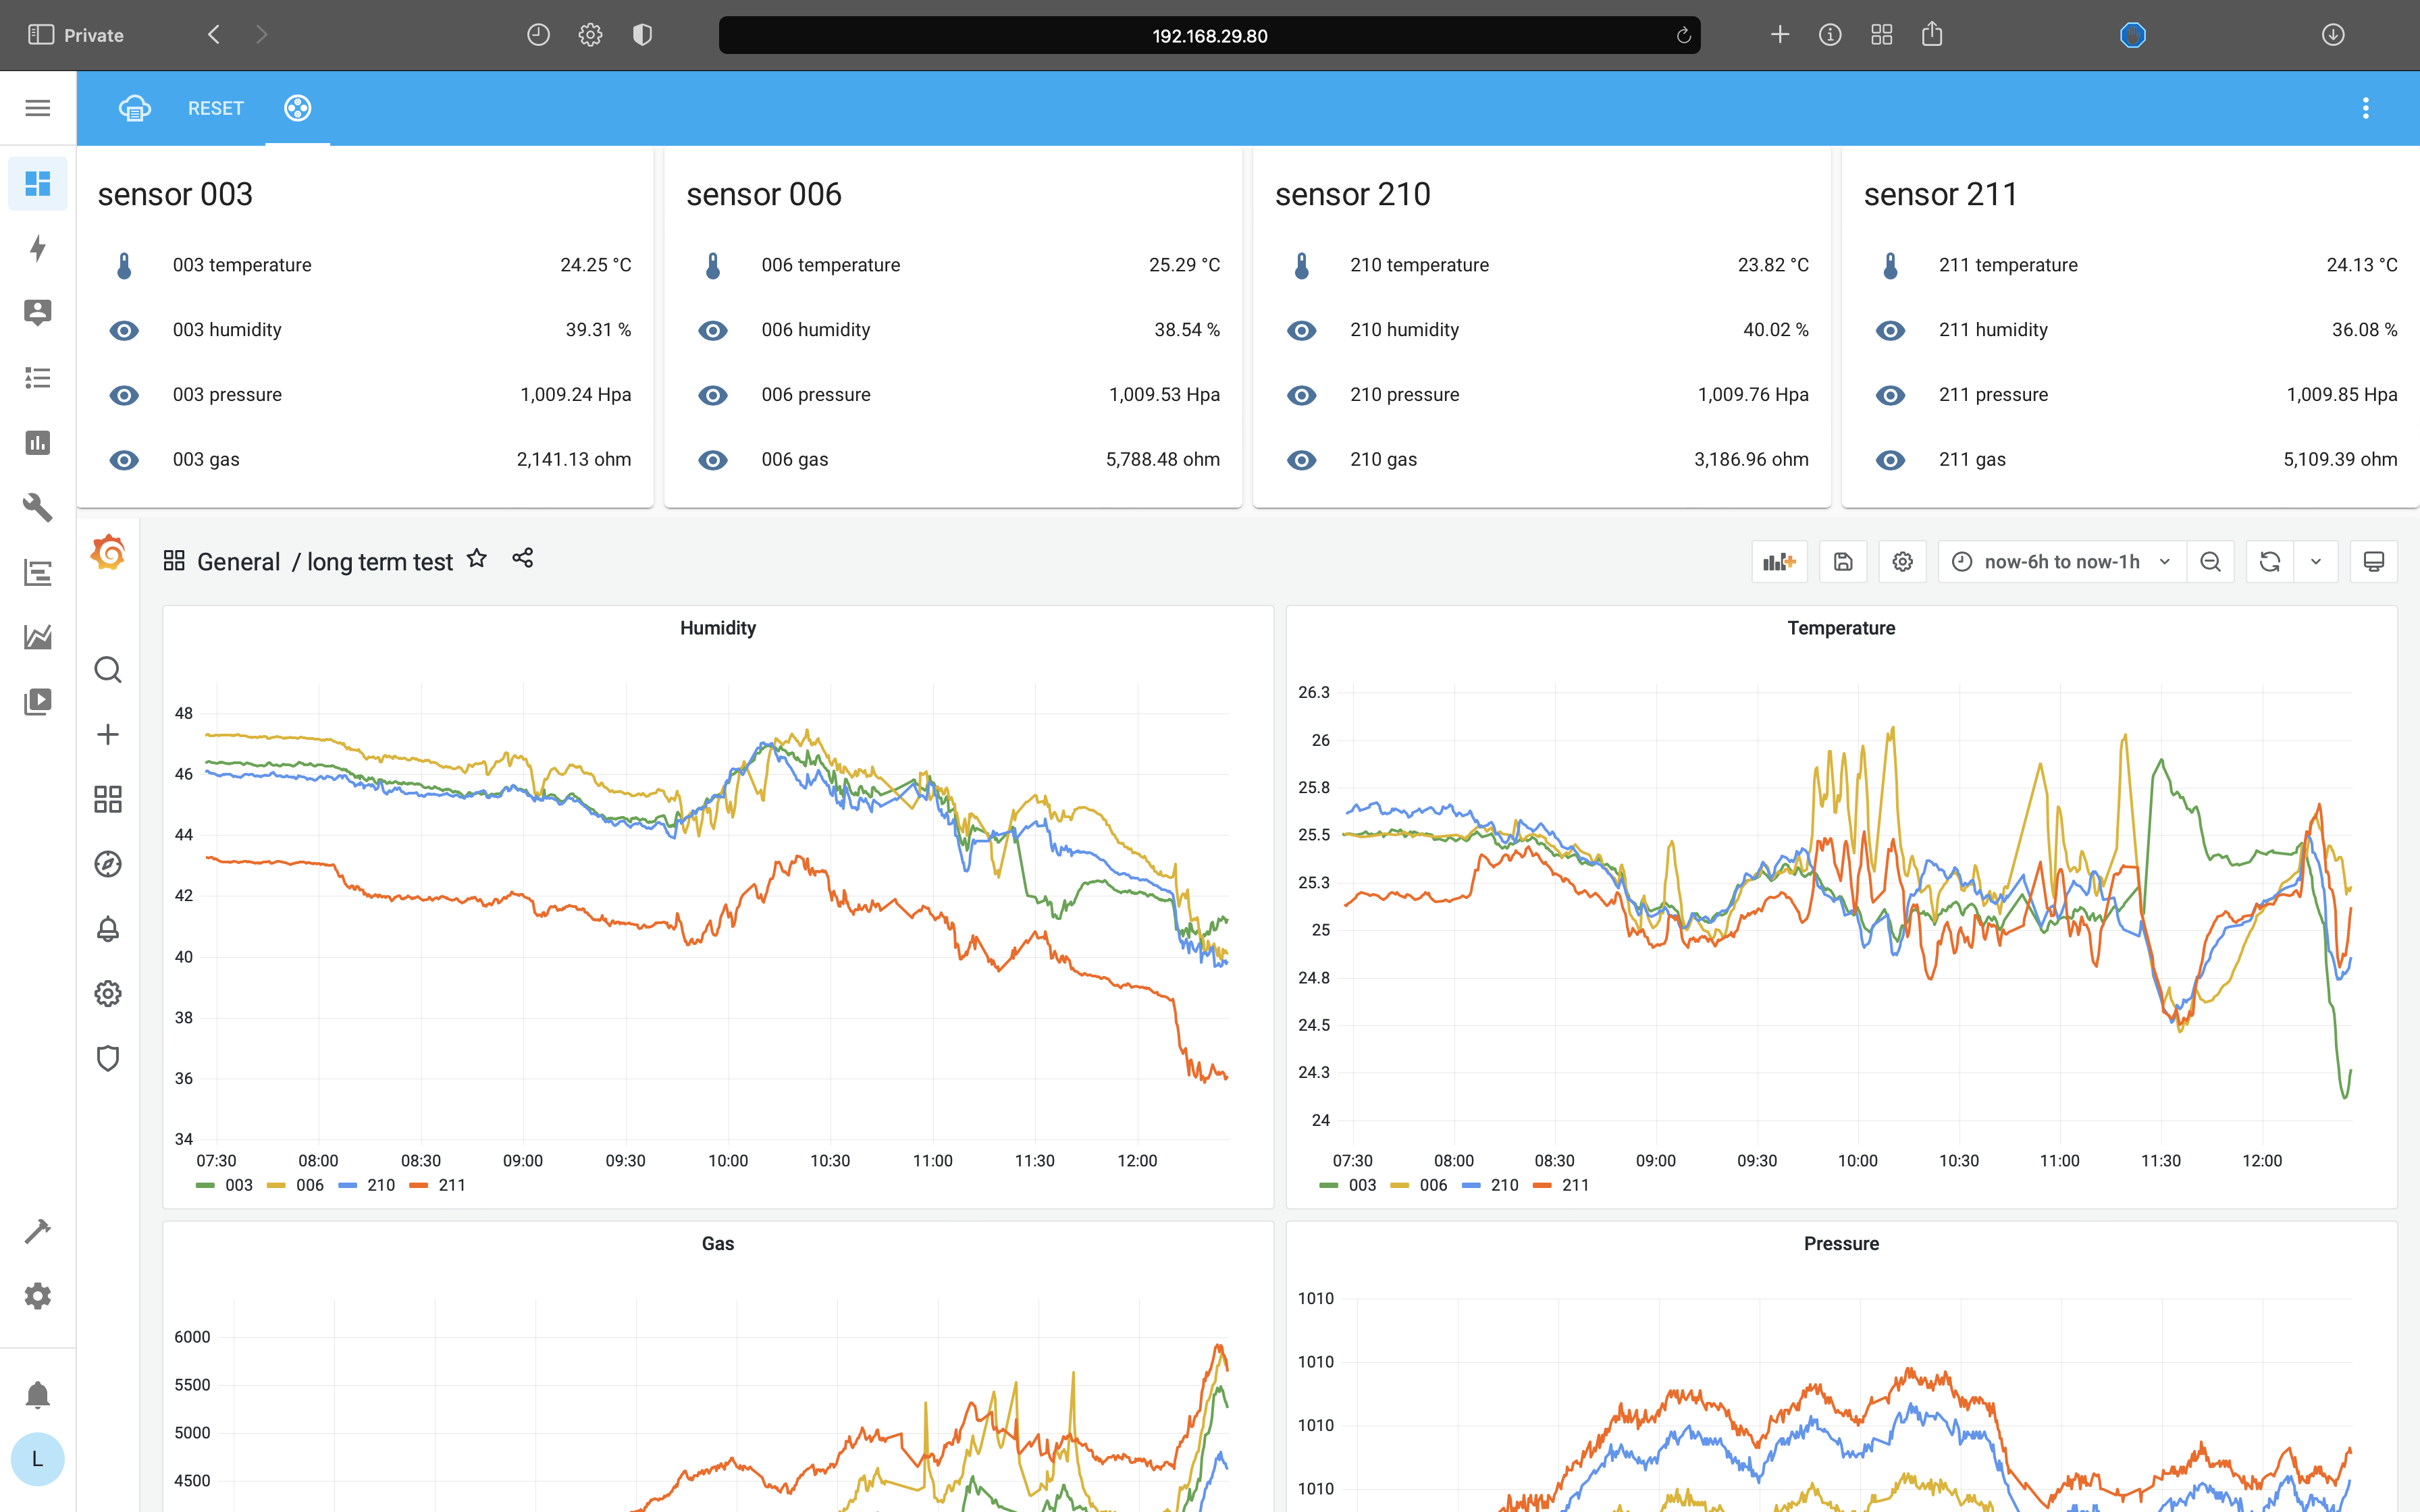The image size is (2420, 1512).
Task: Select the cloud printer dashboard tab
Action: point(134,108)
